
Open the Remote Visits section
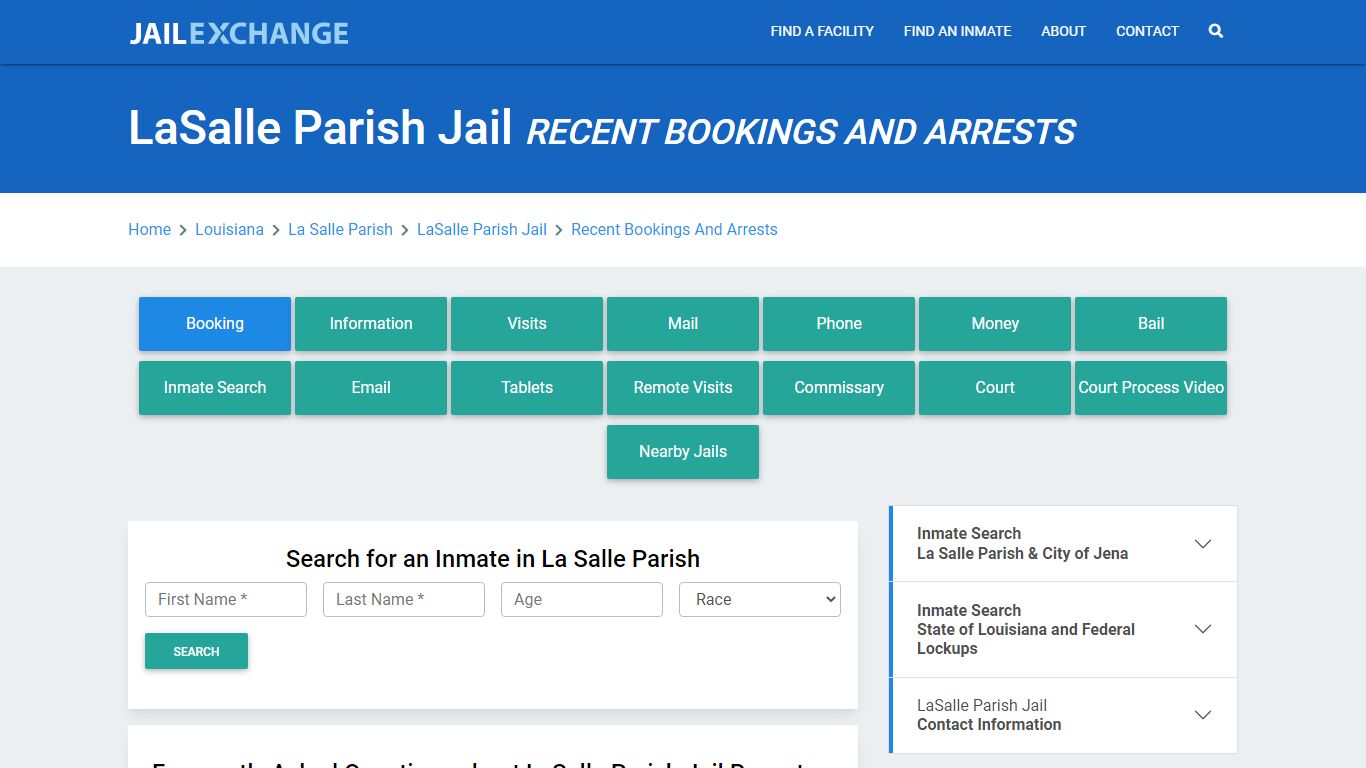[683, 387]
